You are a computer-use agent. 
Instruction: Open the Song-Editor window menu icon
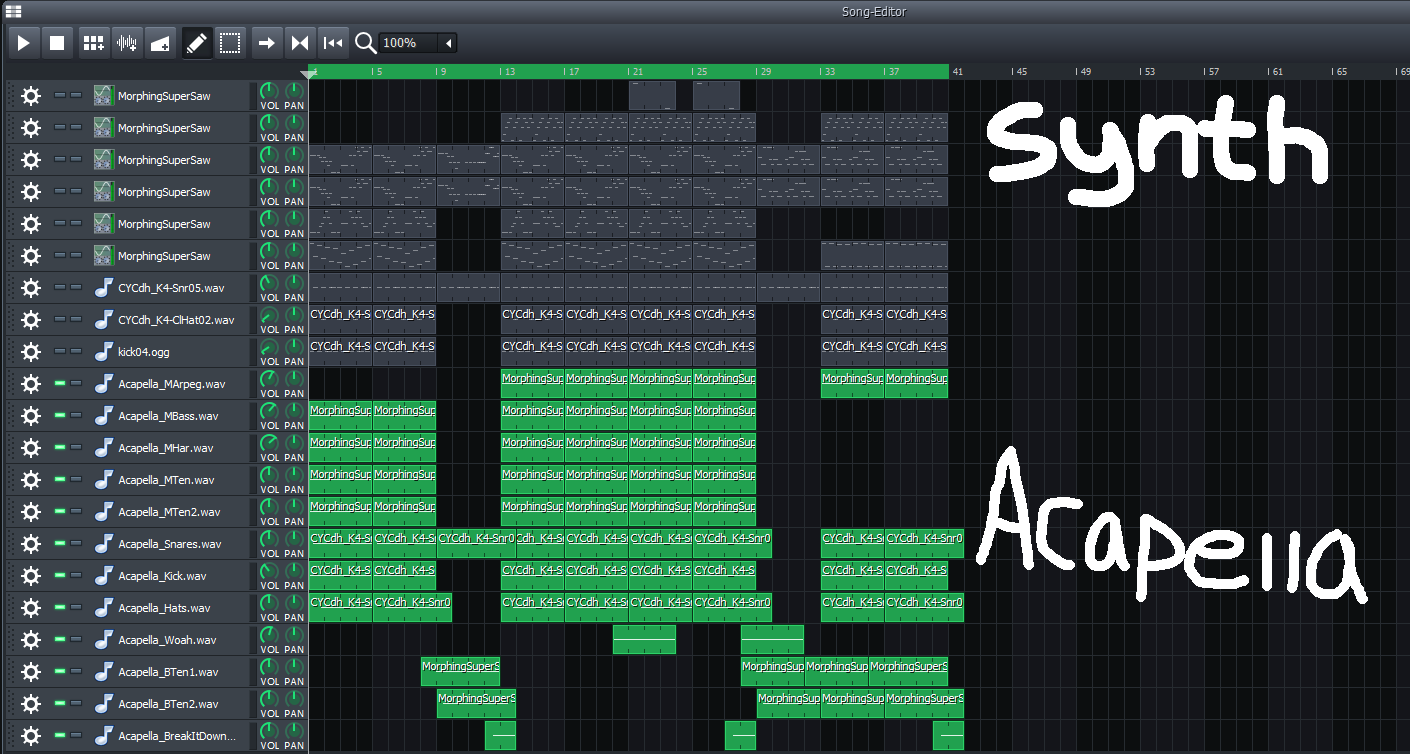13,11
